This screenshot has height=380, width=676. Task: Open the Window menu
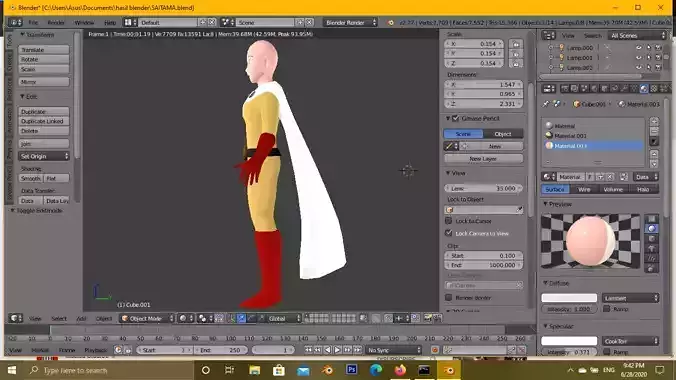point(84,22)
